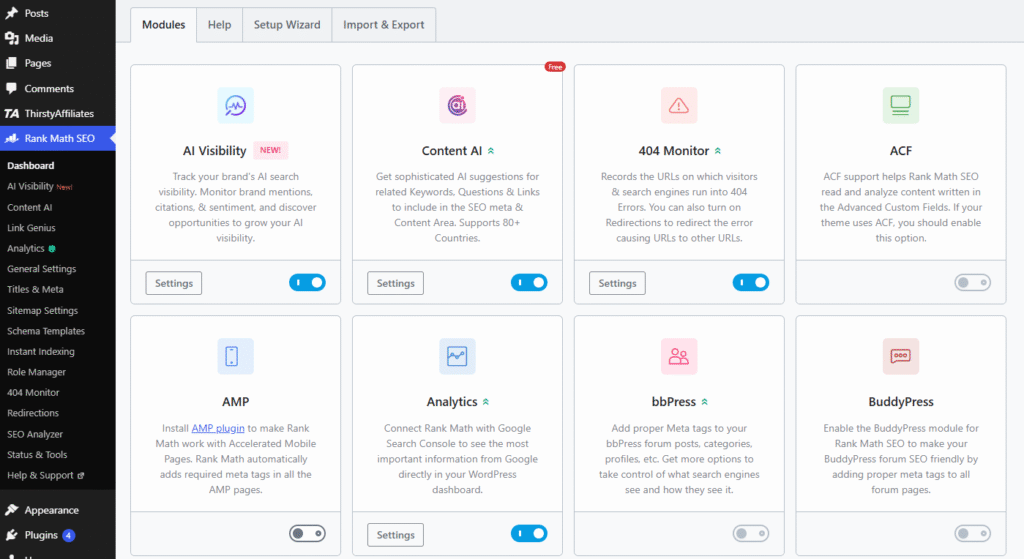The height and width of the screenshot is (559, 1024).
Task: Disable the Content AI module toggle
Action: pyautogui.click(x=529, y=283)
